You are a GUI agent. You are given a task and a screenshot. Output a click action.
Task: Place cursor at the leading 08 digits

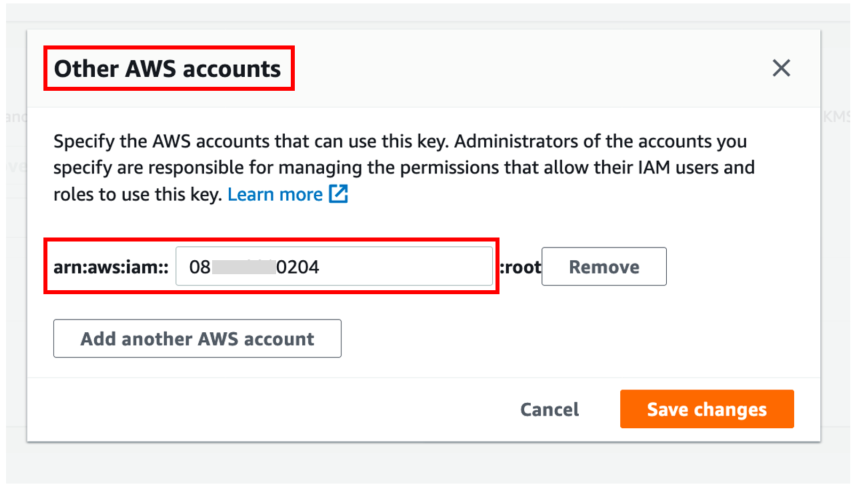pyautogui.click(x=200, y=267)
